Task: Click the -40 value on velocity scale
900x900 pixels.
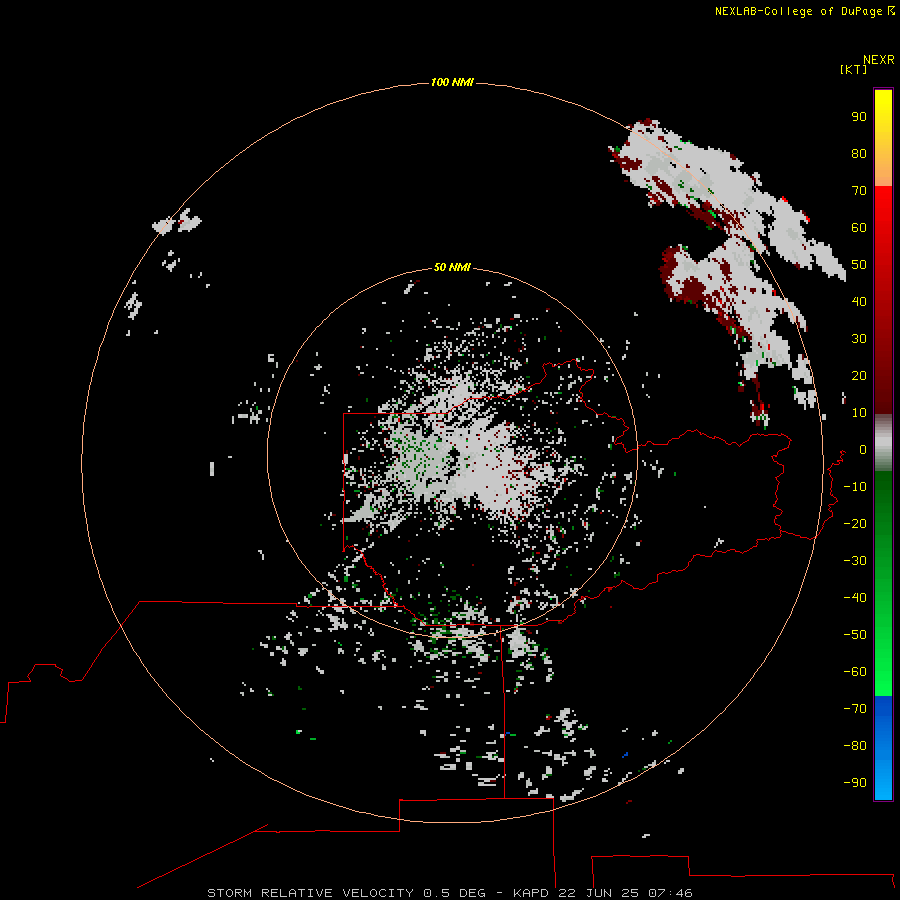Action: tap(855, 598)
